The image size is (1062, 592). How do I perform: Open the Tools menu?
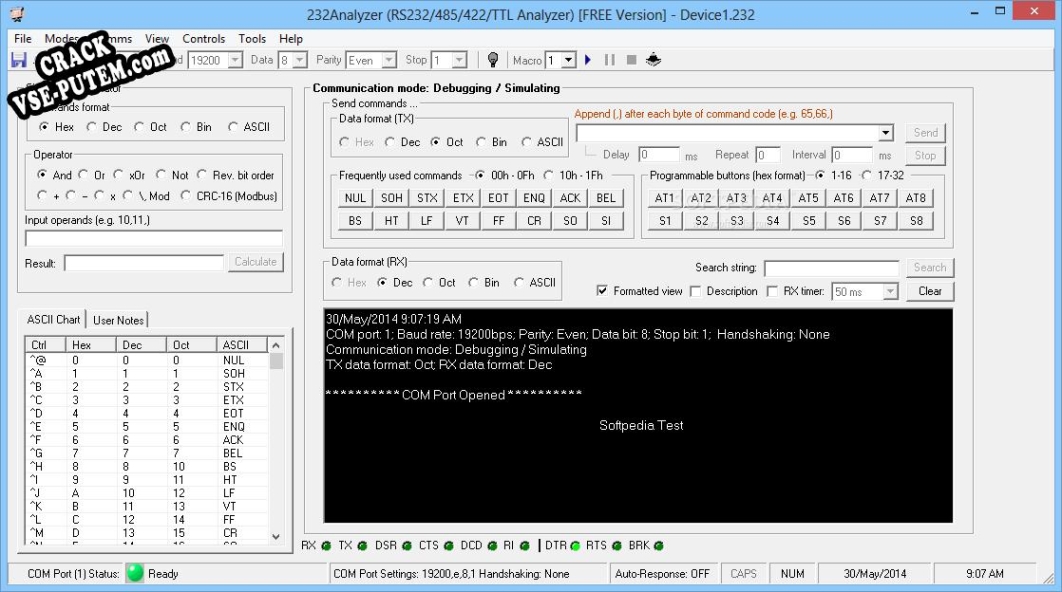(x=252, y=39)
